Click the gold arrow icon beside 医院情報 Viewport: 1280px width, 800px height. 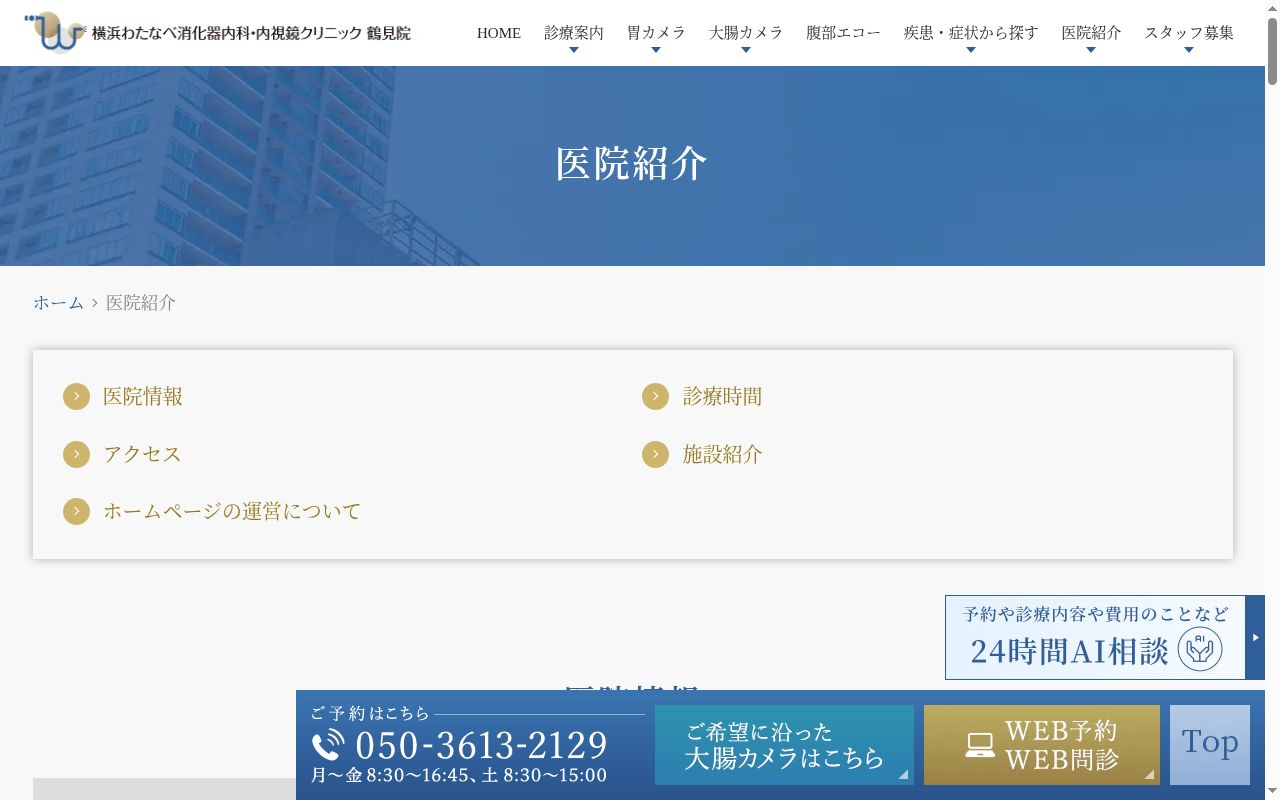coord(76,397)
